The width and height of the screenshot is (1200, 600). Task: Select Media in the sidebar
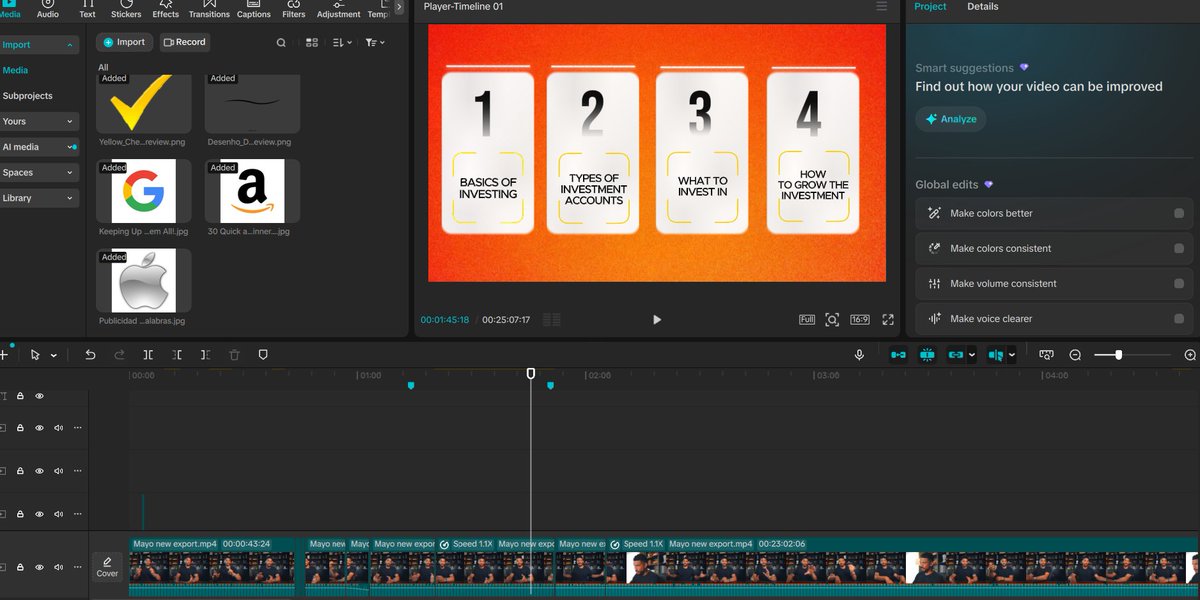pos(15,70)
